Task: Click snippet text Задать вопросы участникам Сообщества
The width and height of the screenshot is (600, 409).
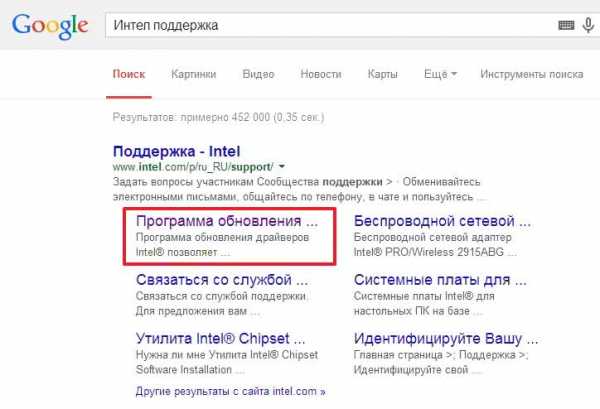Action: pos(215,181)
